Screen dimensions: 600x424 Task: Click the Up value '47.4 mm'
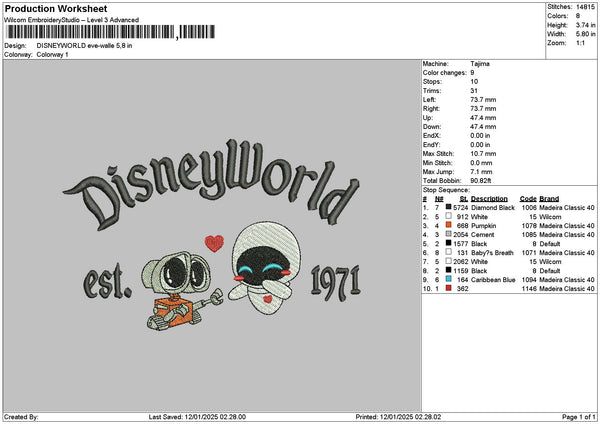[x=483, y=117]
